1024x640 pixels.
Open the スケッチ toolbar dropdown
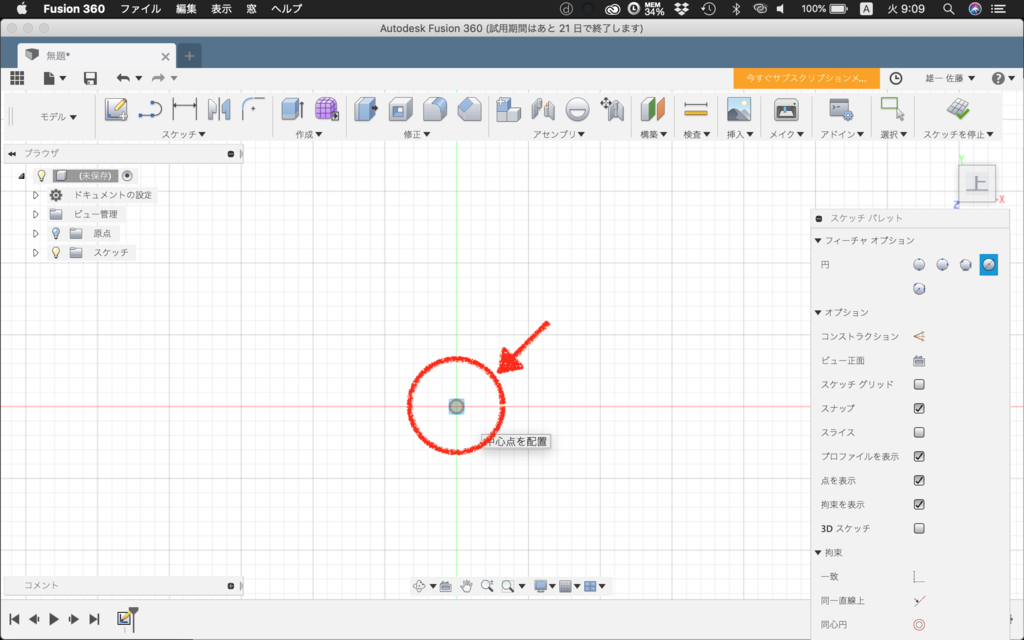(184, 134)
